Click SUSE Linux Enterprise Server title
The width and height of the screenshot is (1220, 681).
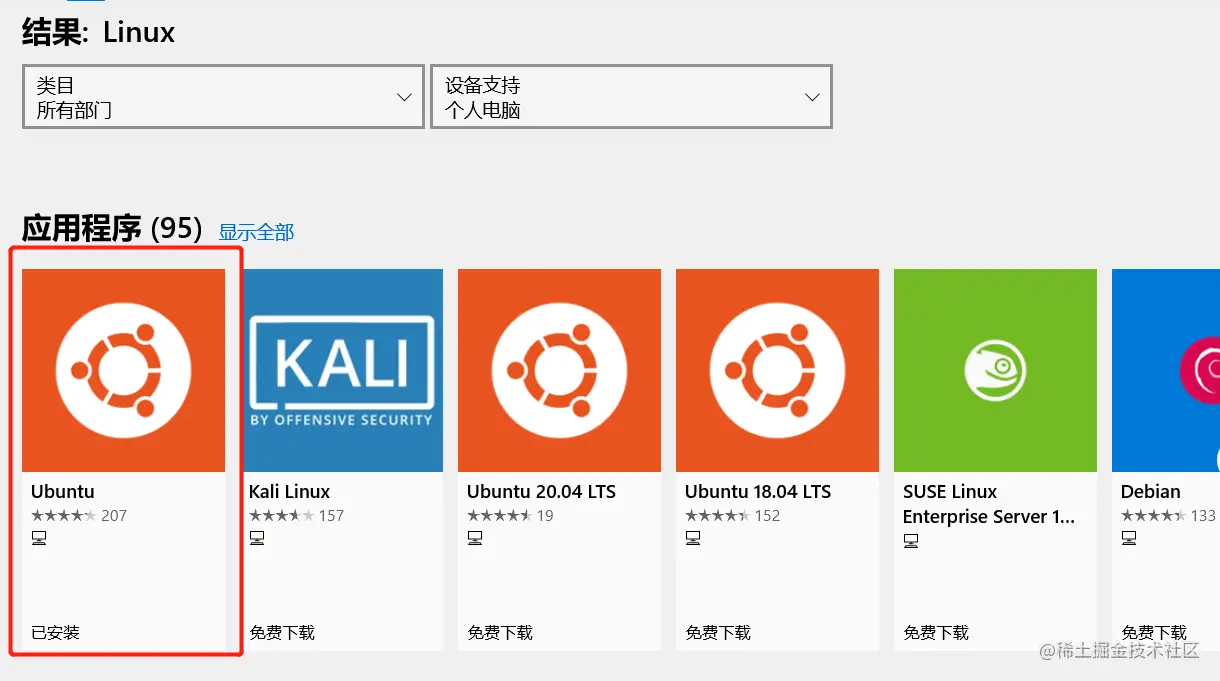[x=989, y=504]
